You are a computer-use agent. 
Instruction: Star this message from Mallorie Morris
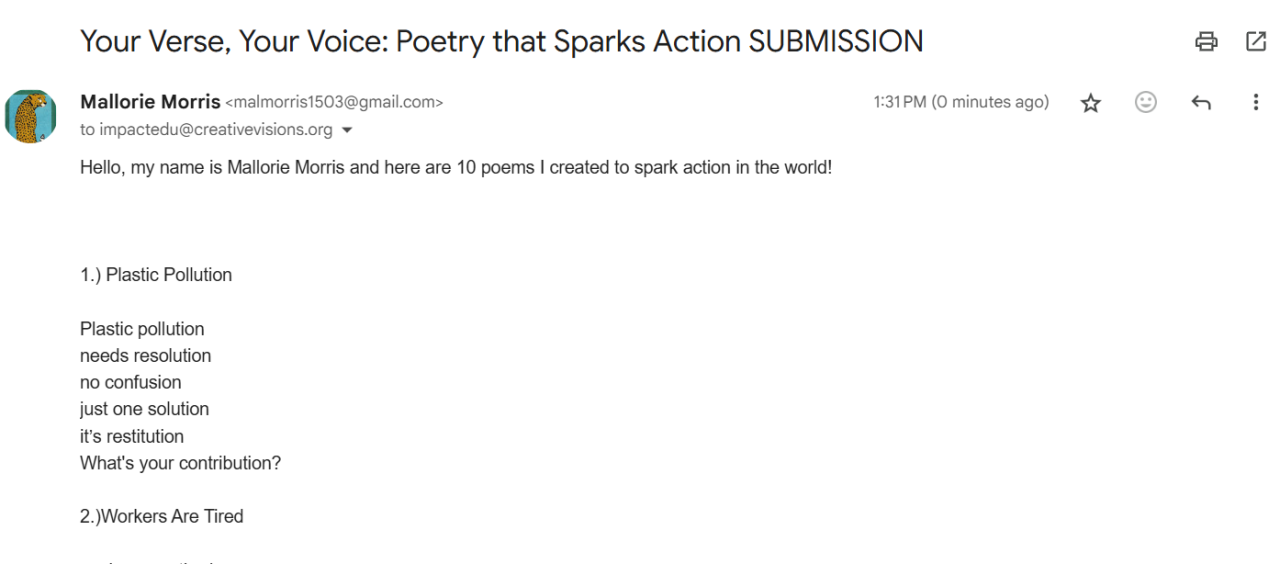1091,103
